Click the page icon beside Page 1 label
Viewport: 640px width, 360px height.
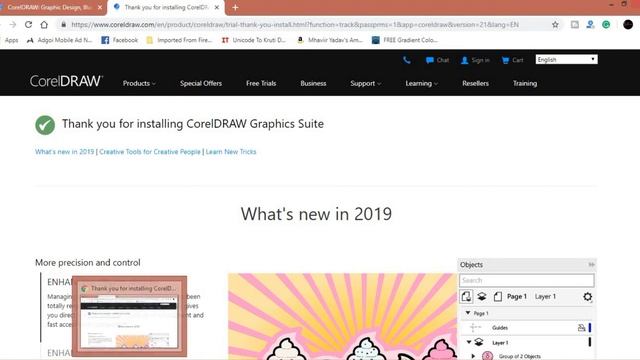[x=498, y=296]
